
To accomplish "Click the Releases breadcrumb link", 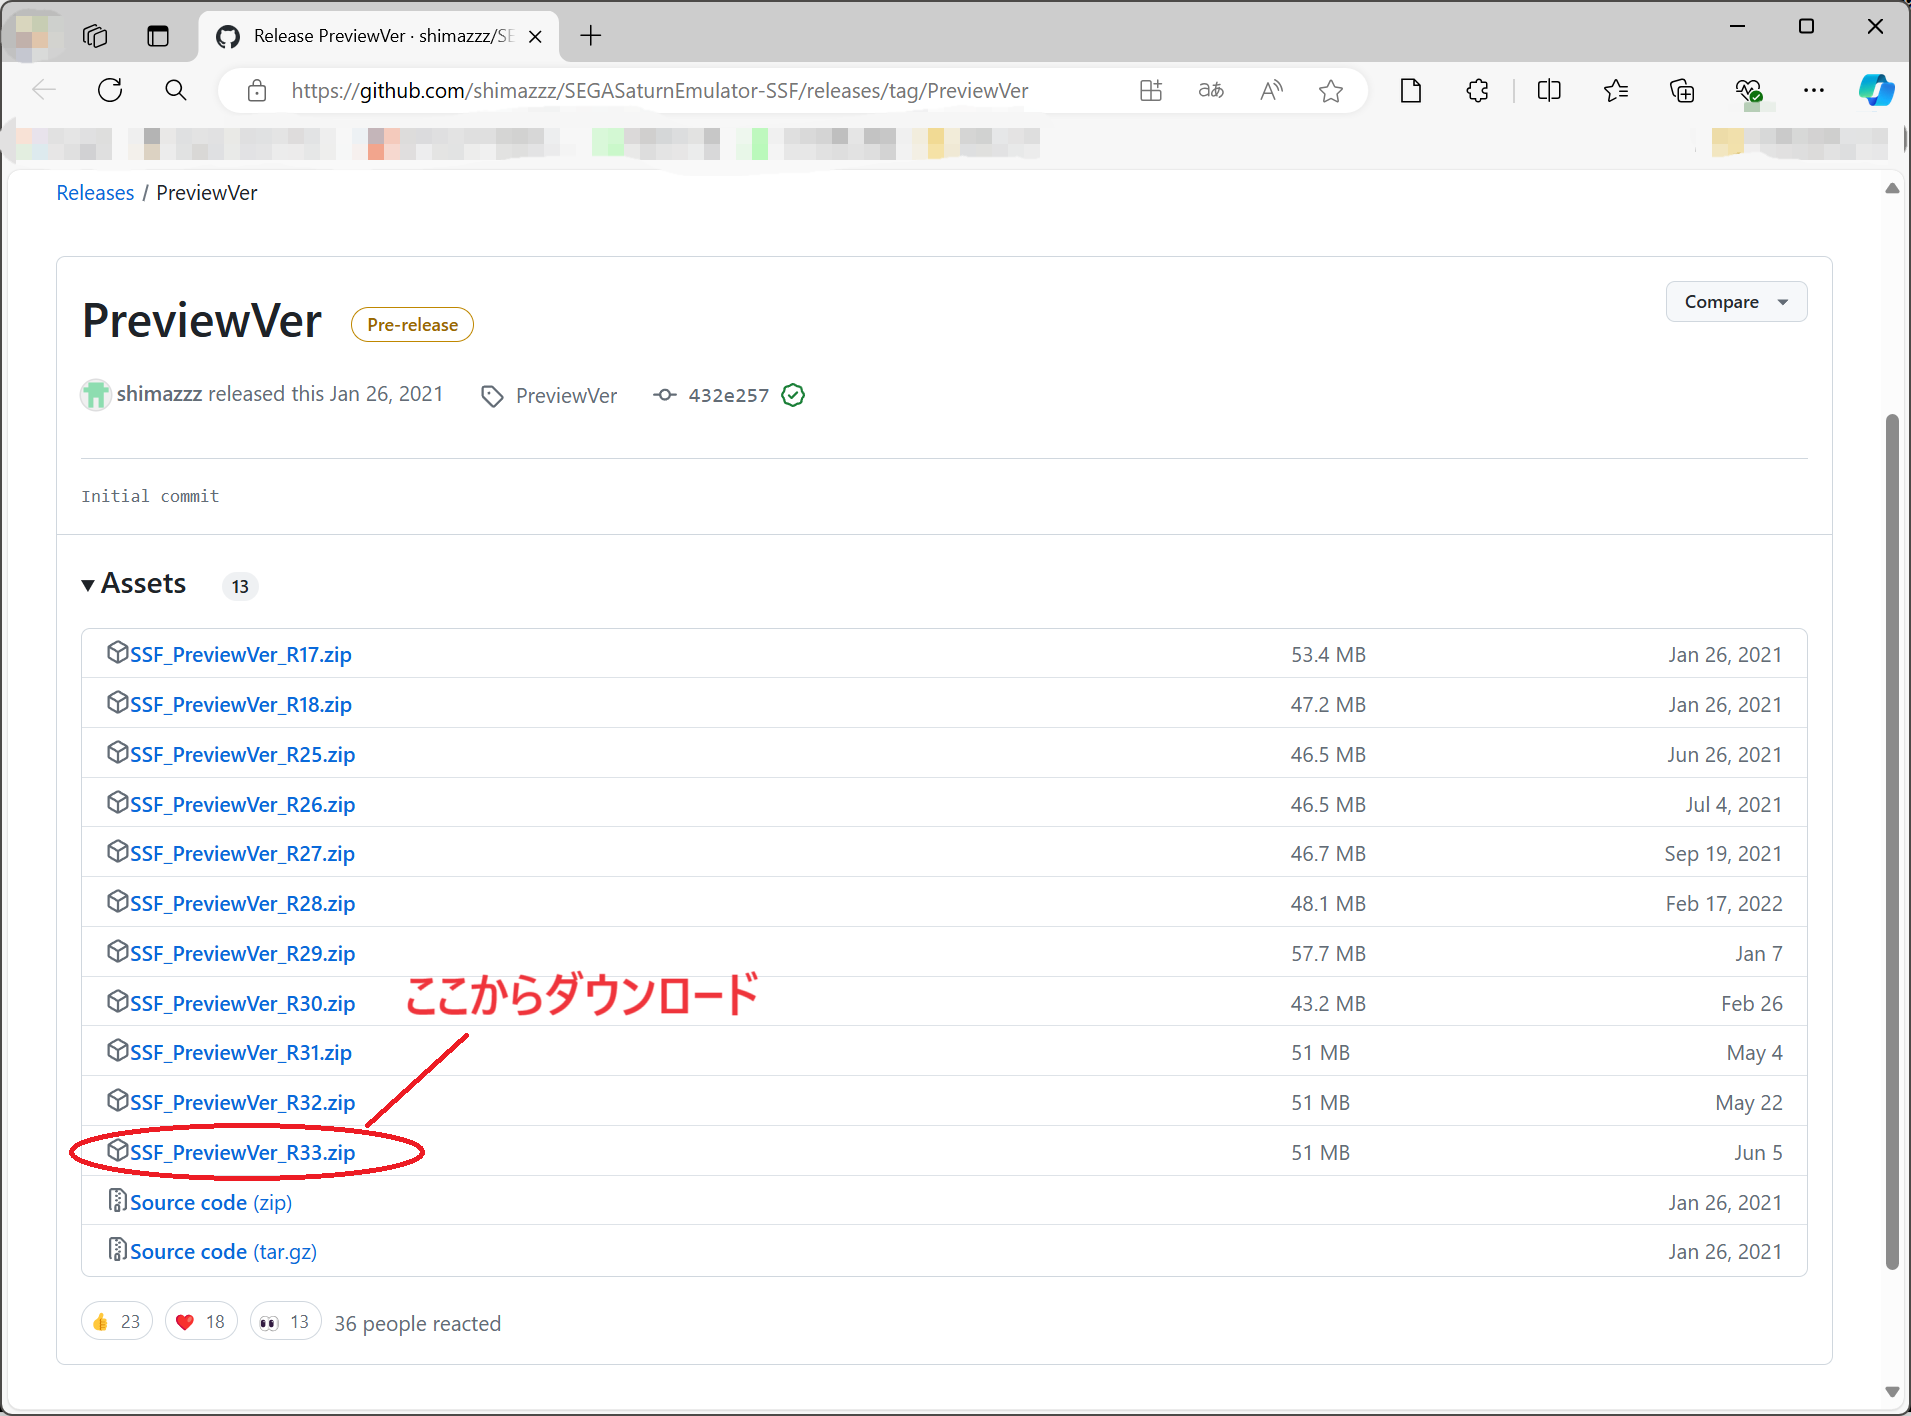I will (95, 193).
